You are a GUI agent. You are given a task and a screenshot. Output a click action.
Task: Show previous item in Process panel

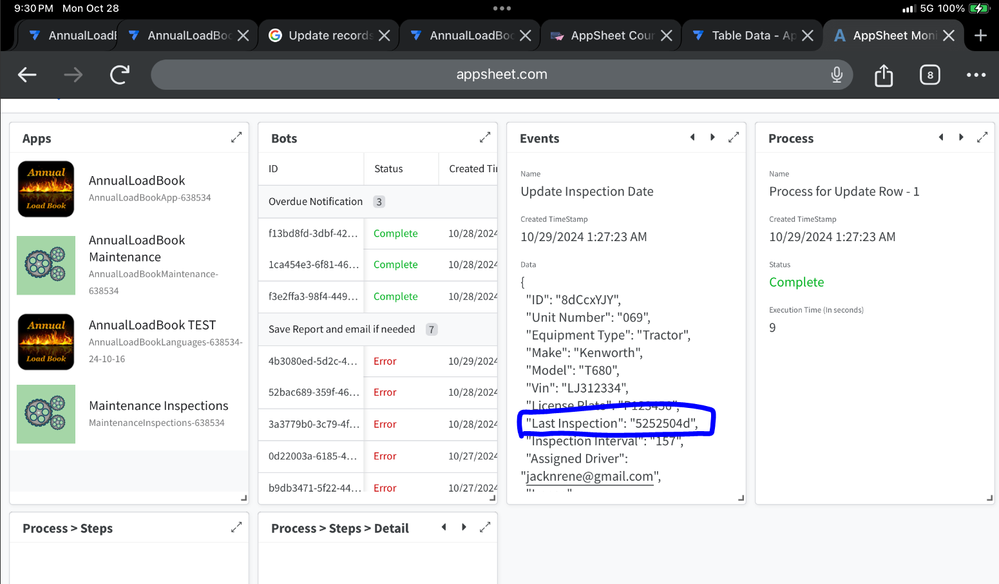pyautogui.click(x=941, y=138)
